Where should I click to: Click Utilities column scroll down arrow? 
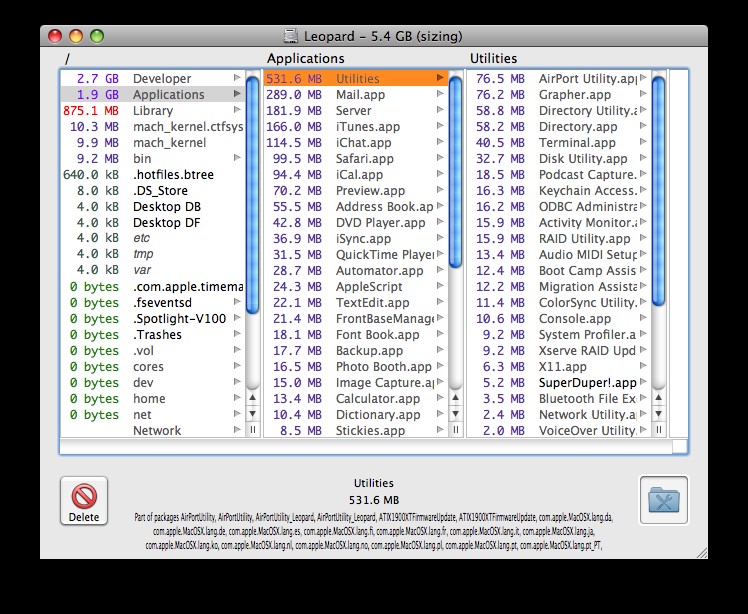[658, 414]
